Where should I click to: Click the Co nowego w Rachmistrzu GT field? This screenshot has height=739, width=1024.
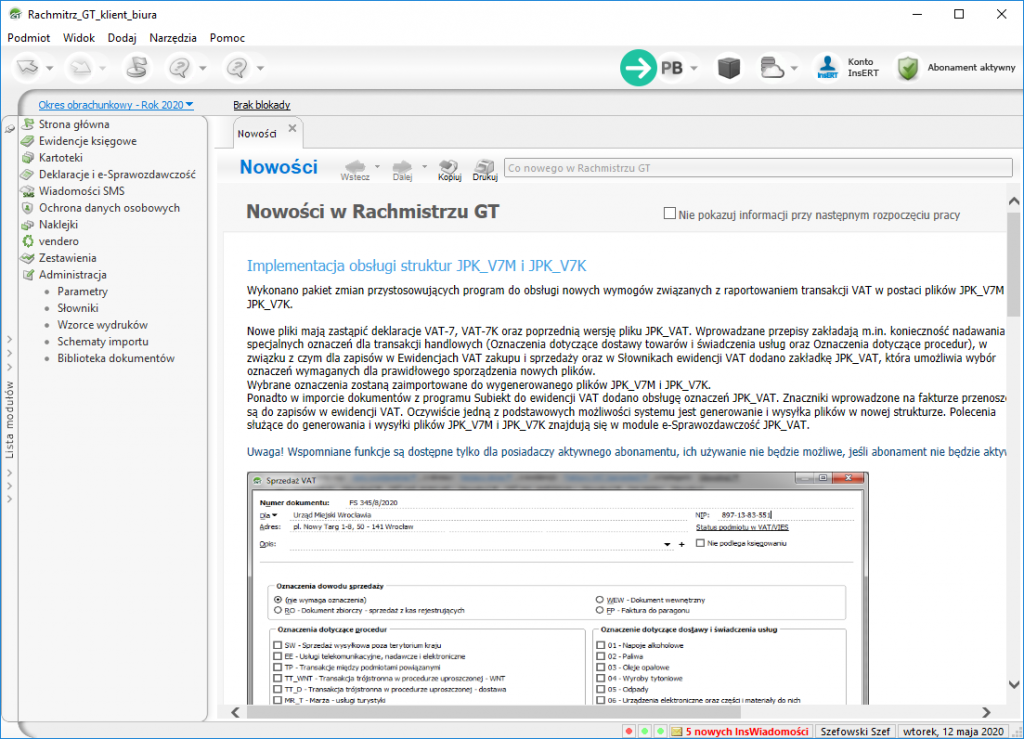click(758, 168)
